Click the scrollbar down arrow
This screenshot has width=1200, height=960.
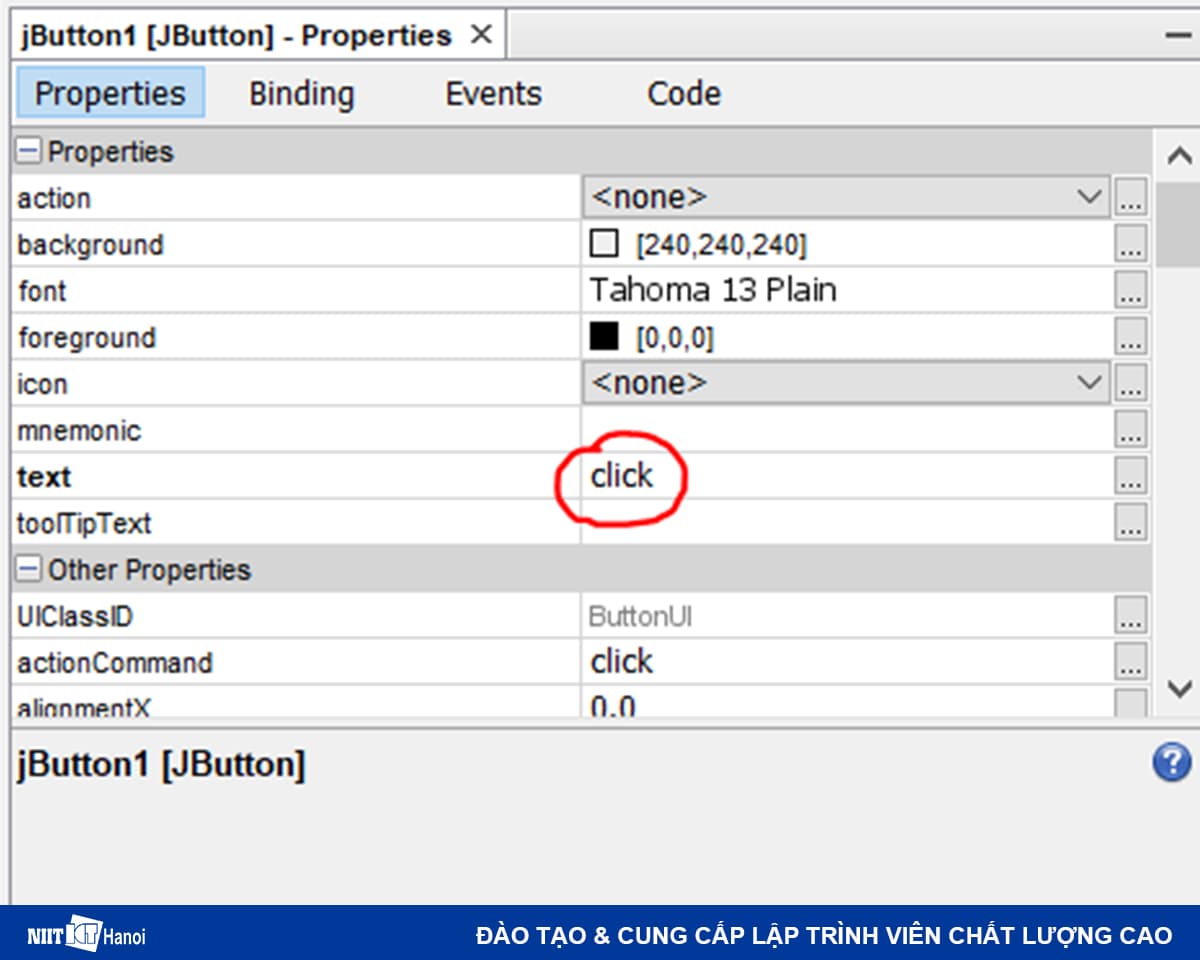click(x=1179, y=689)
